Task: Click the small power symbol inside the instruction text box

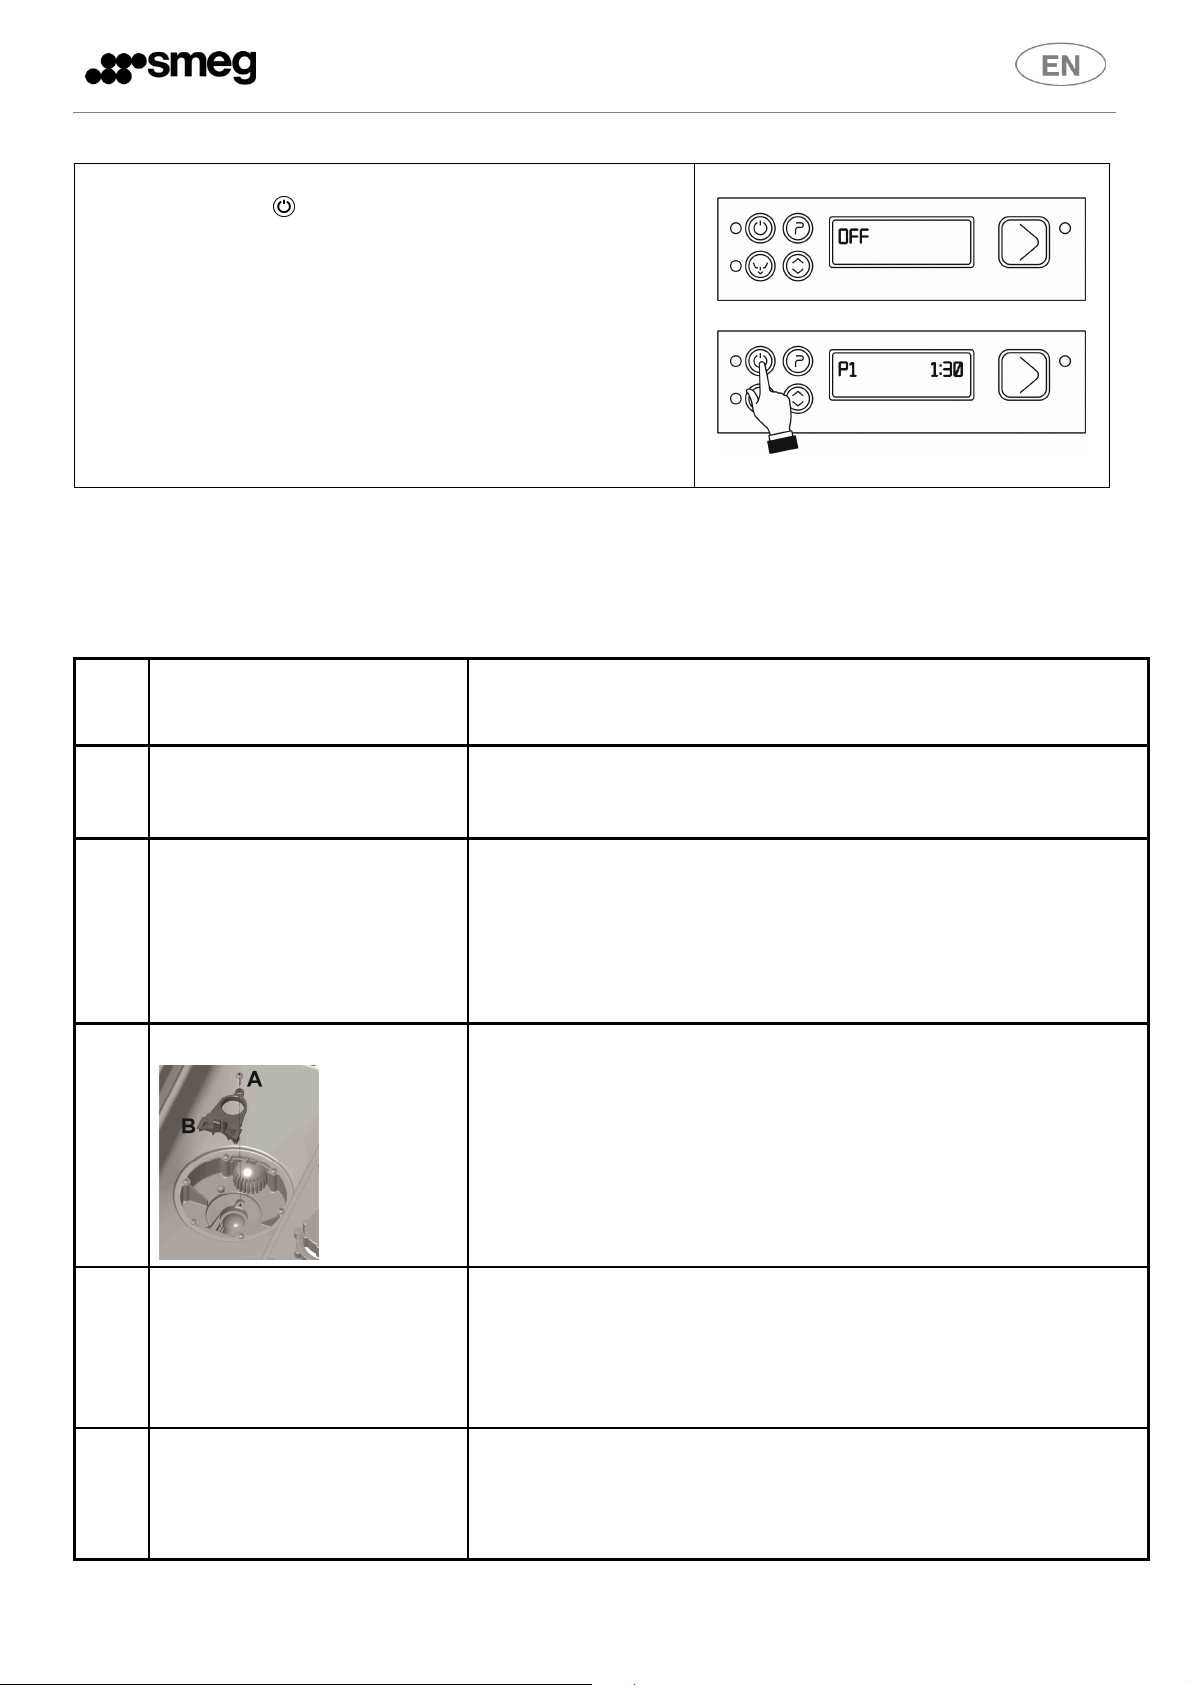Action: [285, 207]
